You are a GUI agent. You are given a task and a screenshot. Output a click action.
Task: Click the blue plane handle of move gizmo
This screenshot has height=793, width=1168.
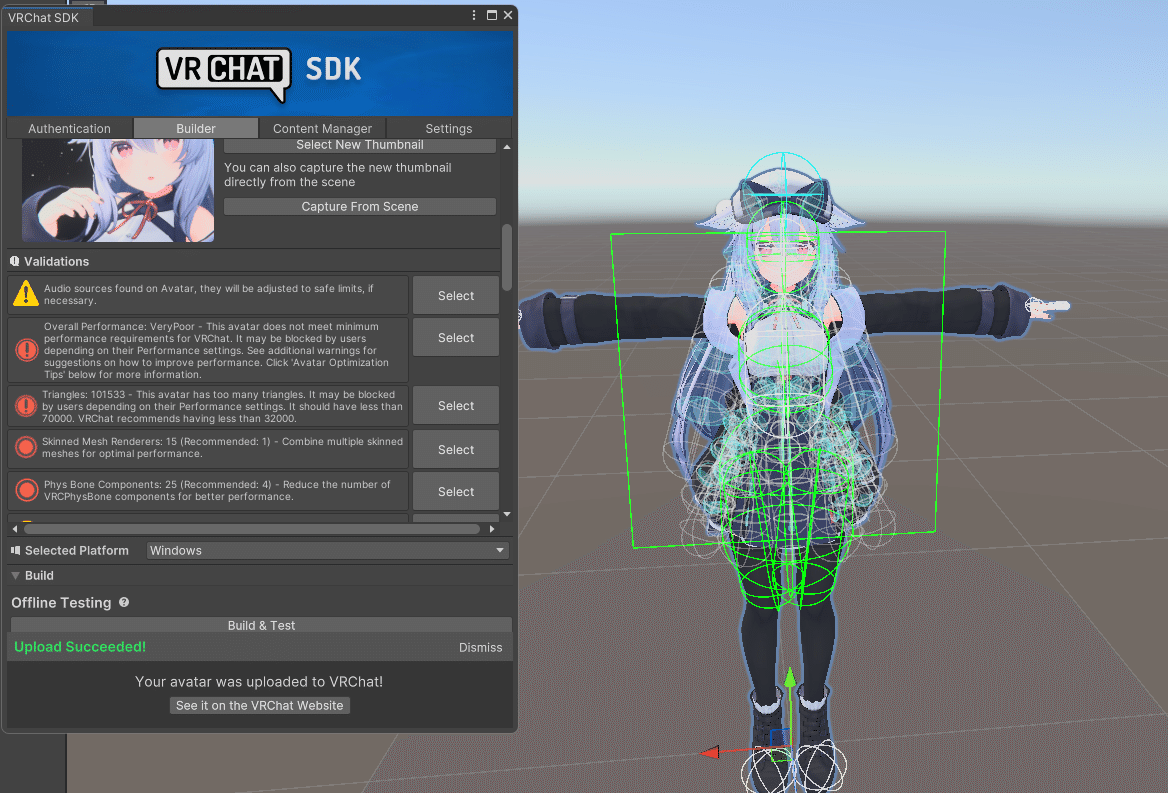pyautogui.click(x=779, y=737)
